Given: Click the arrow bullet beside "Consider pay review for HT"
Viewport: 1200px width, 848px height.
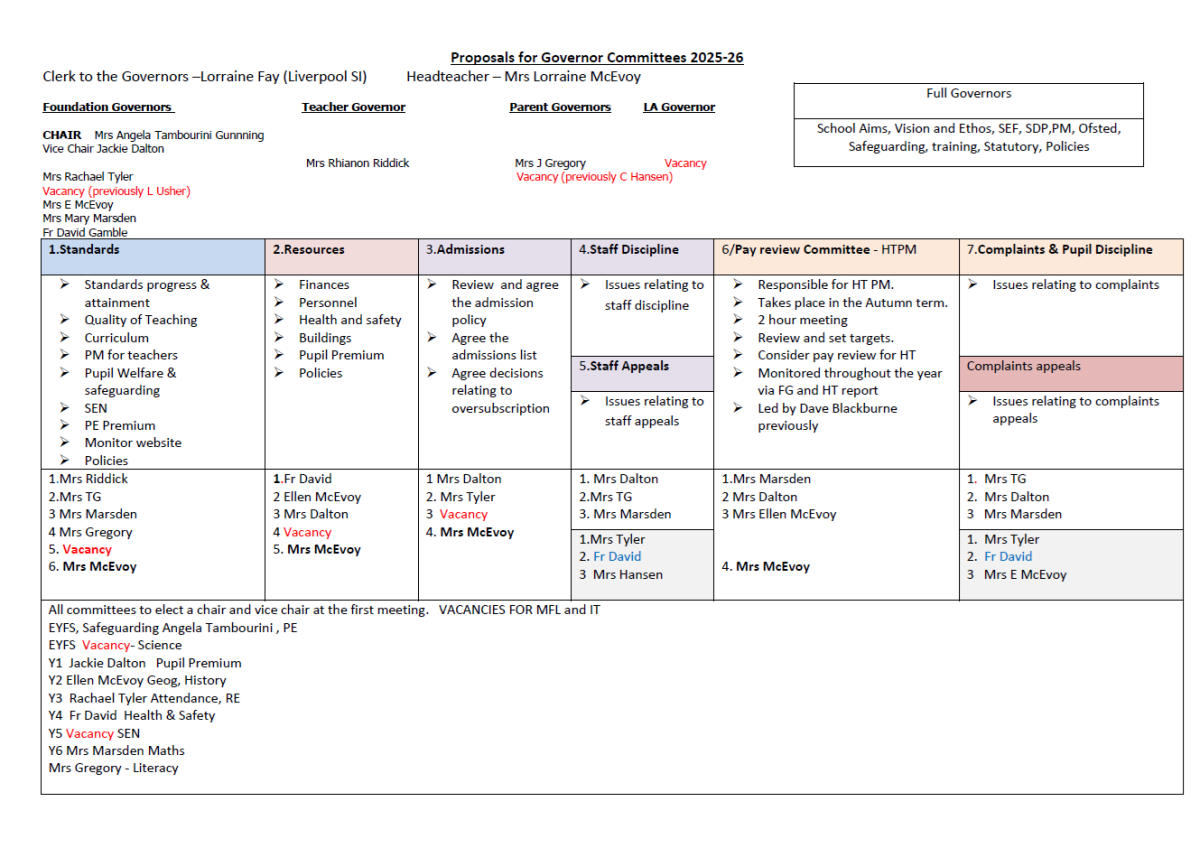Looking at the screenshot, I should click(737, 355).
